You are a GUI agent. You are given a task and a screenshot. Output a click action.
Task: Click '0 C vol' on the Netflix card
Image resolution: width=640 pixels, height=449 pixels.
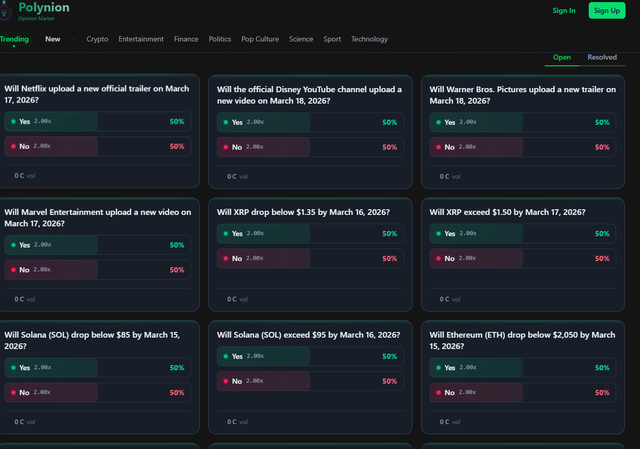25,176
